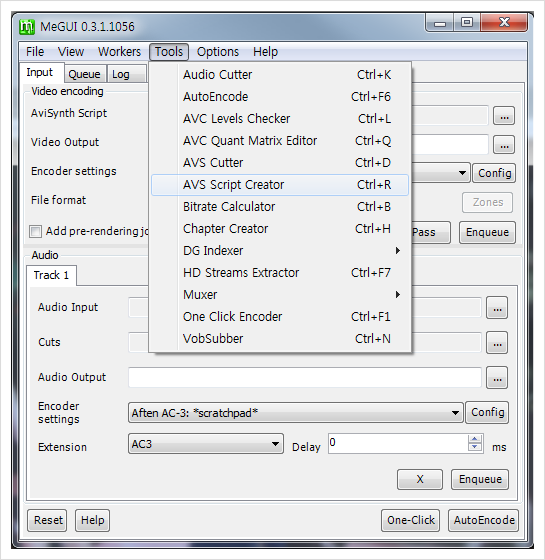Browse for Audio Input file
Viewport: 545px width, 560px height.
(497, 308)
